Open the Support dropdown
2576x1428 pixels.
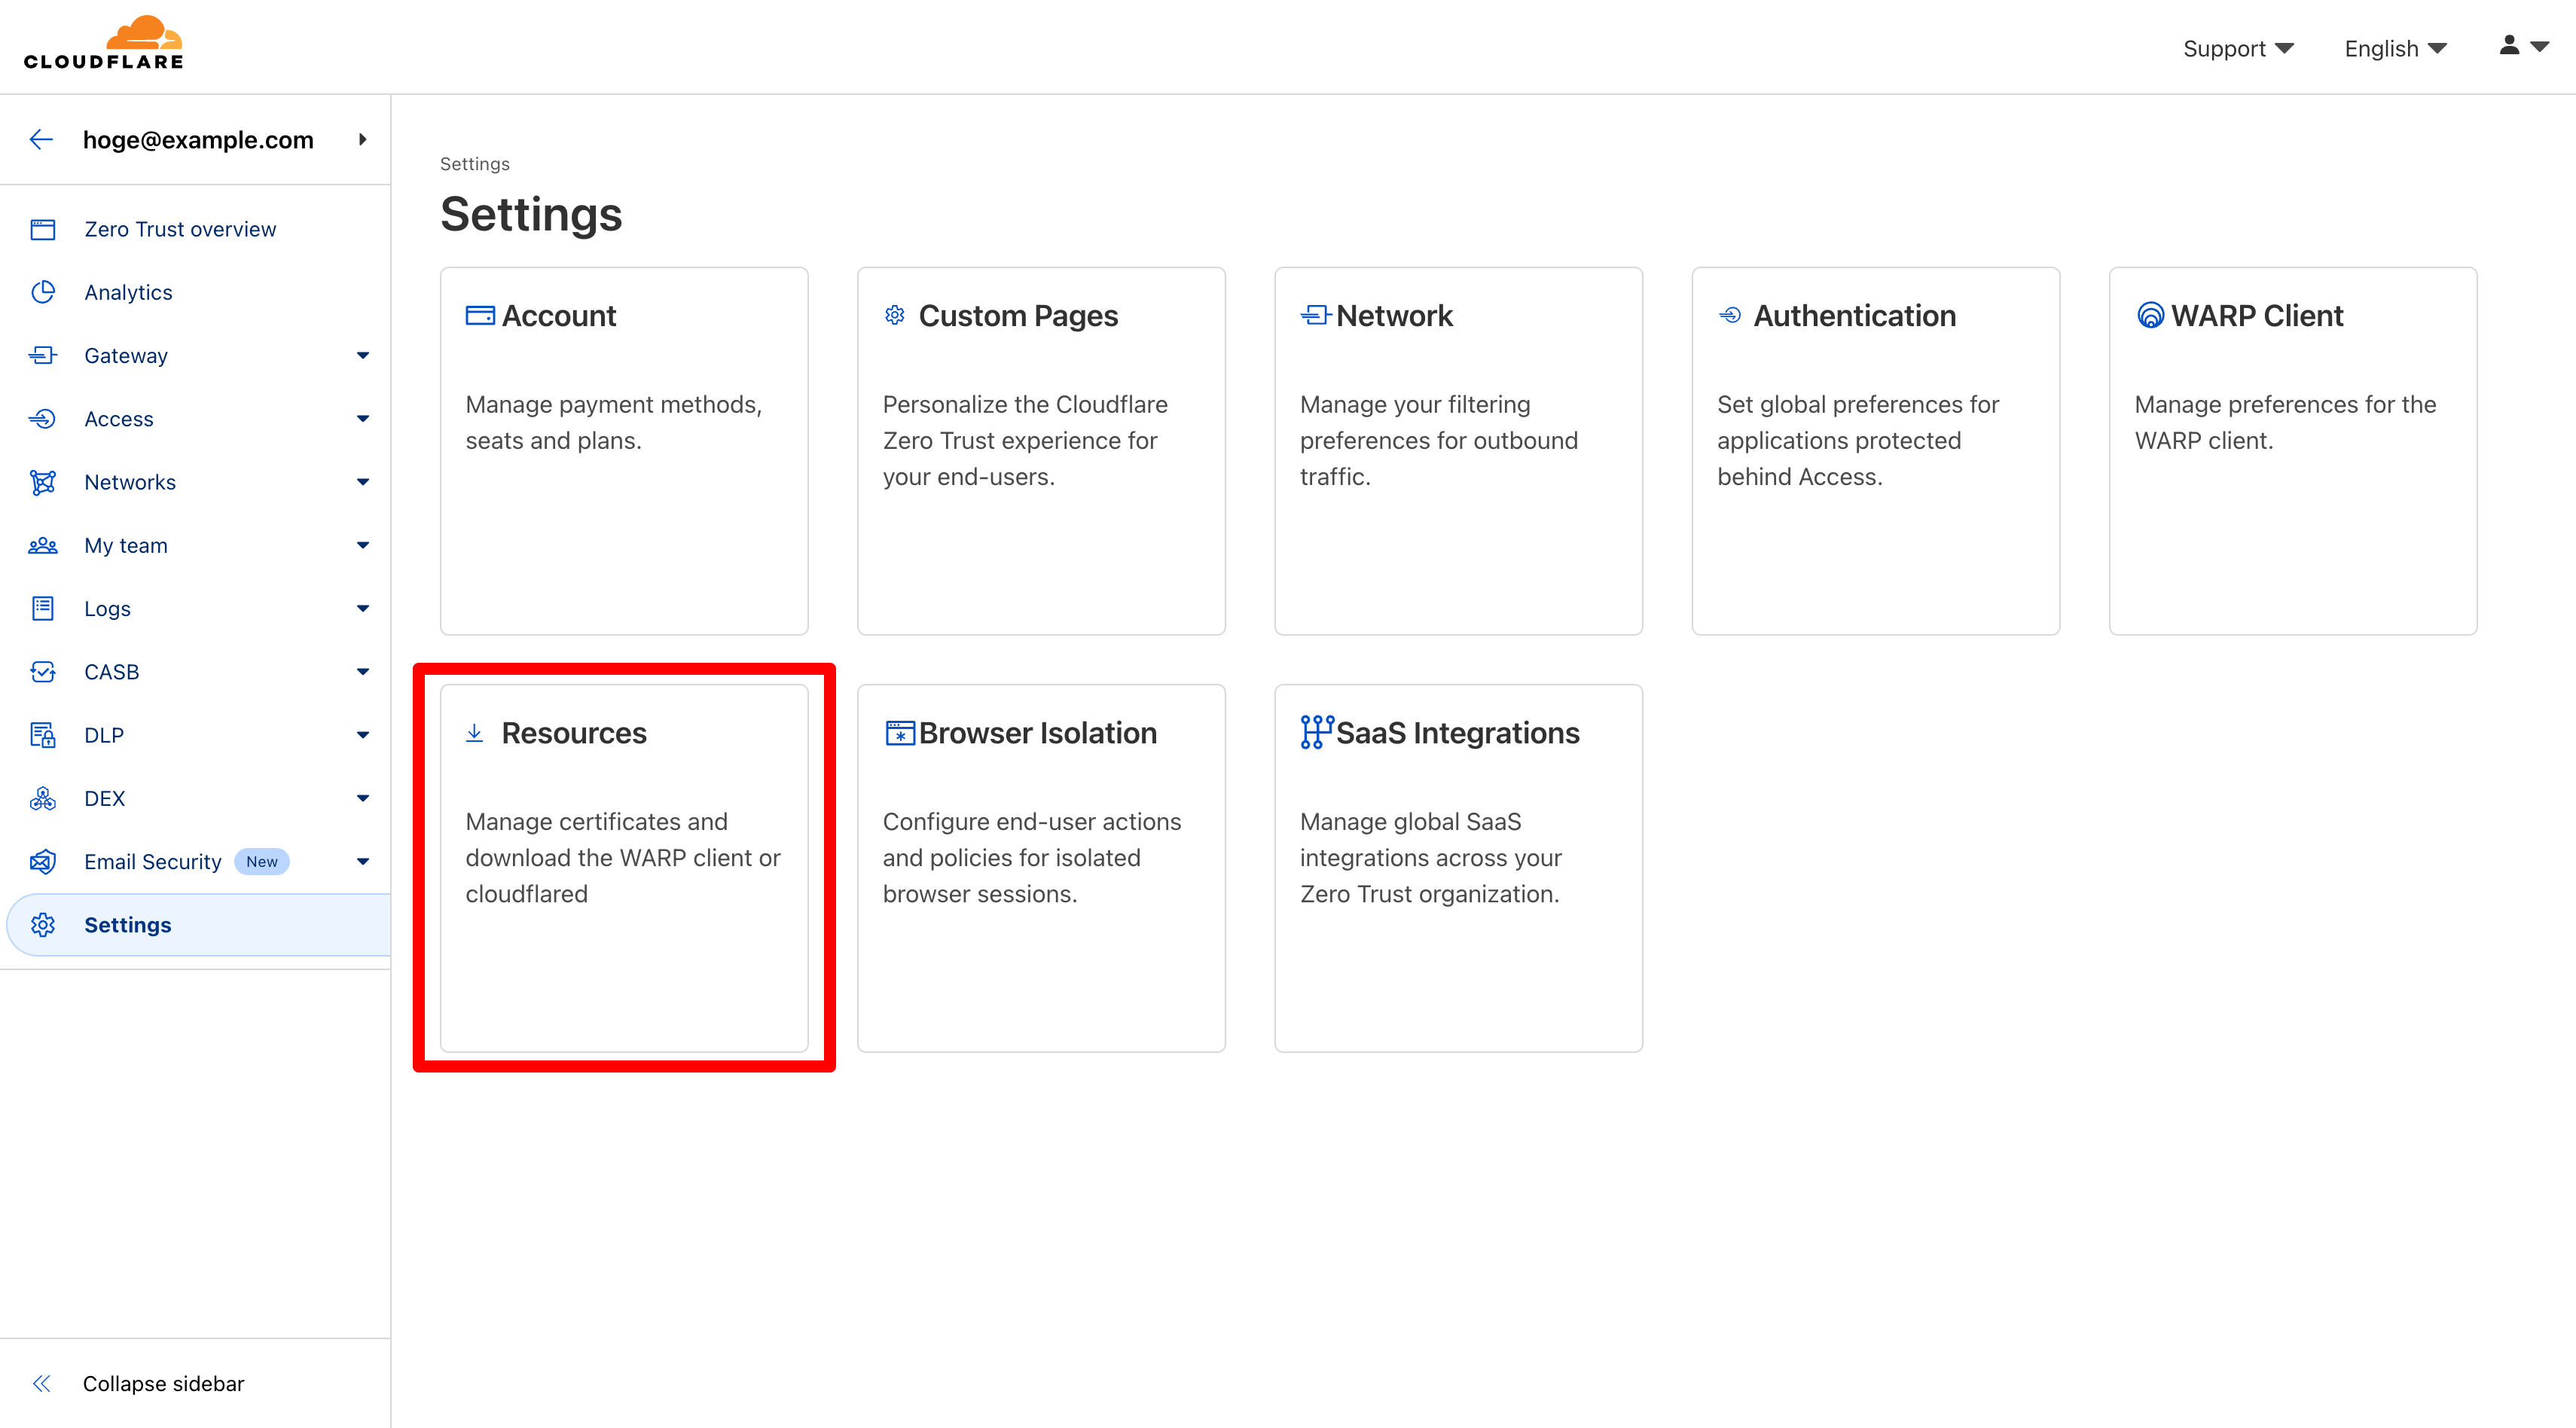click(x=2238, y=48)
